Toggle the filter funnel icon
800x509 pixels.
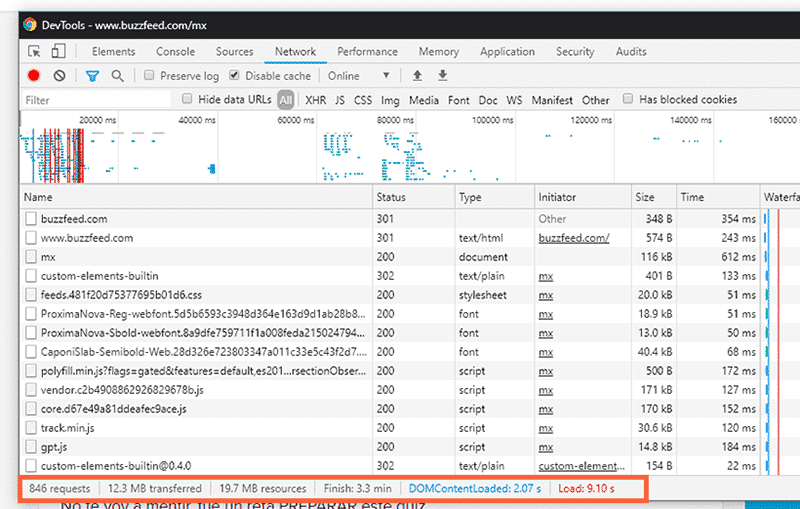pos(92,76)
